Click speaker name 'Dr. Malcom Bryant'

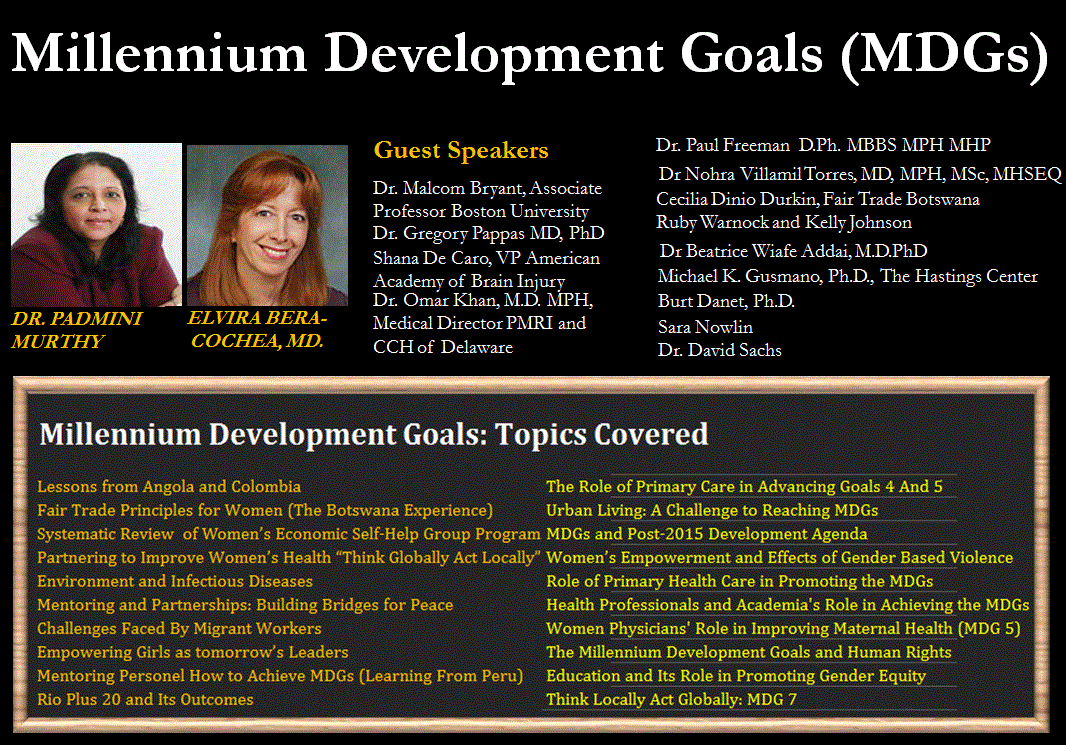pyautogui.click(x=448, y=188)
